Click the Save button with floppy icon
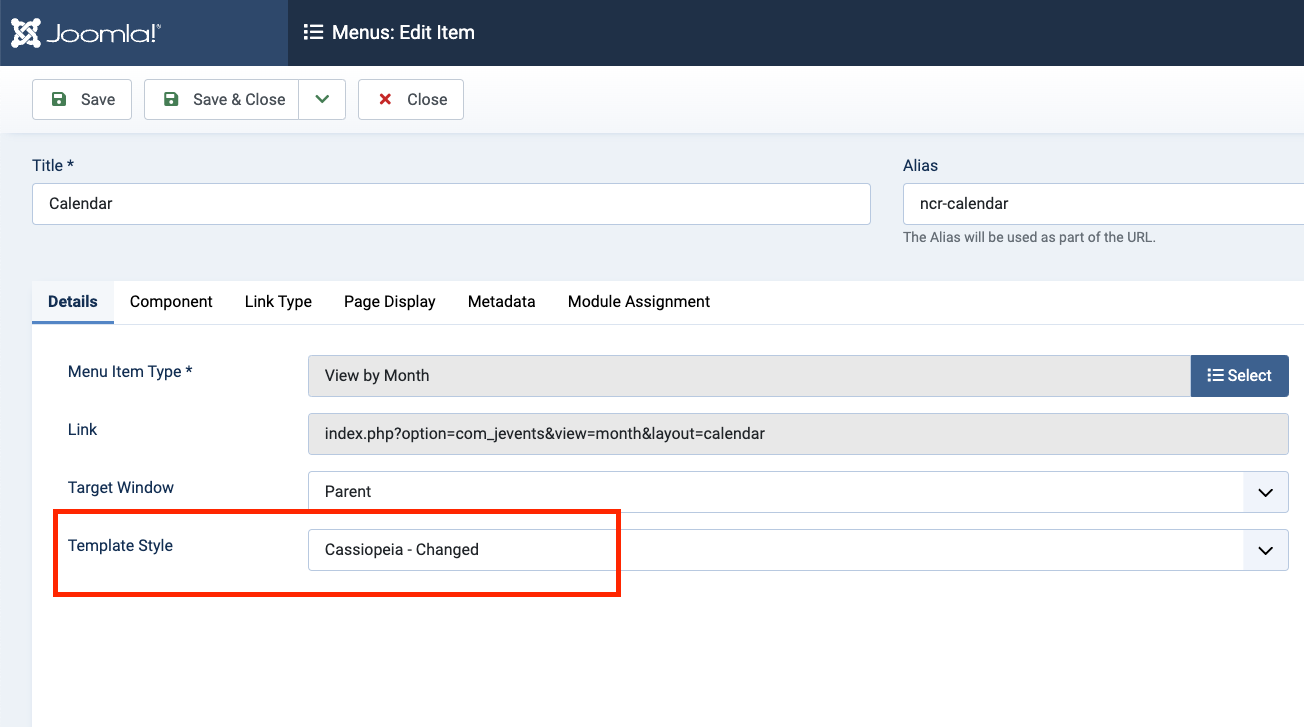1304x727 pixels. coord(82,99)
